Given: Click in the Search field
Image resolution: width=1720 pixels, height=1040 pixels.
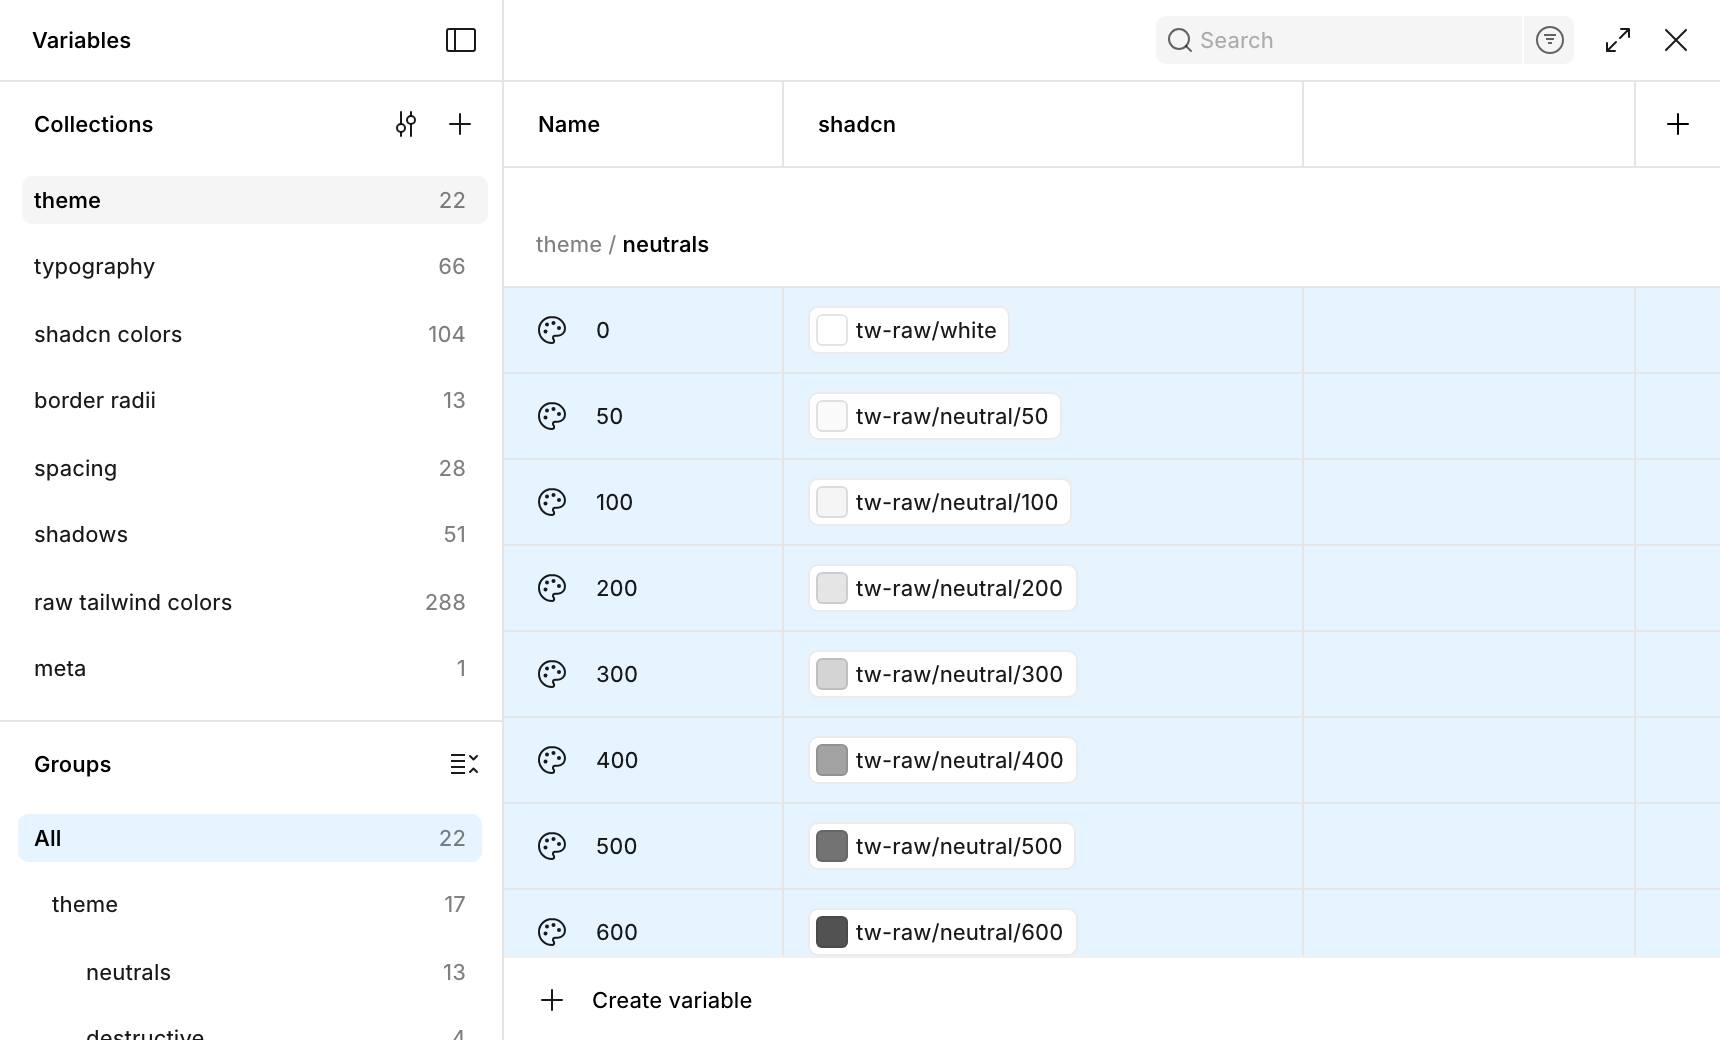Looking at the screenshot, I should [x=1339, y=40].
